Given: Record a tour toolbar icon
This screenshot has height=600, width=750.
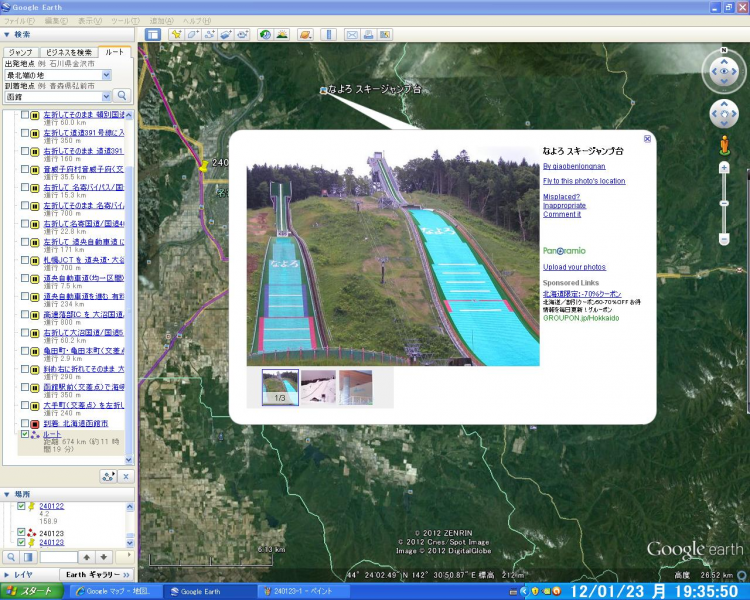Looking at the screenshot, I should (x=243, y=34).
